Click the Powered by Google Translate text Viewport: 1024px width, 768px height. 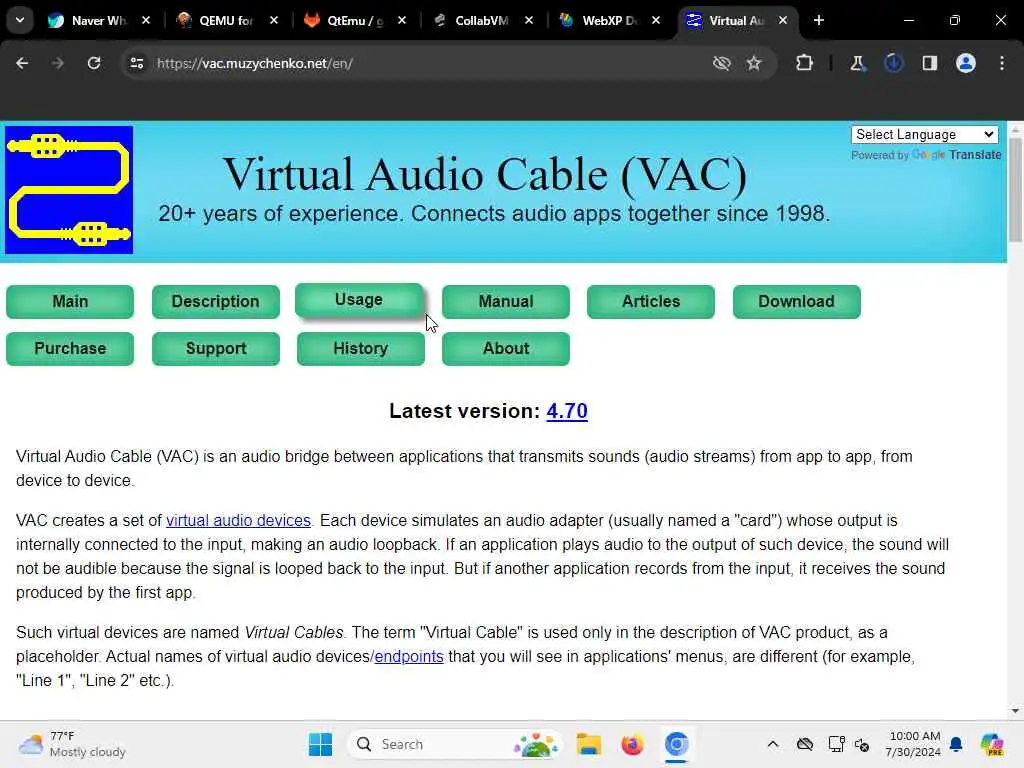click(926, 155)
